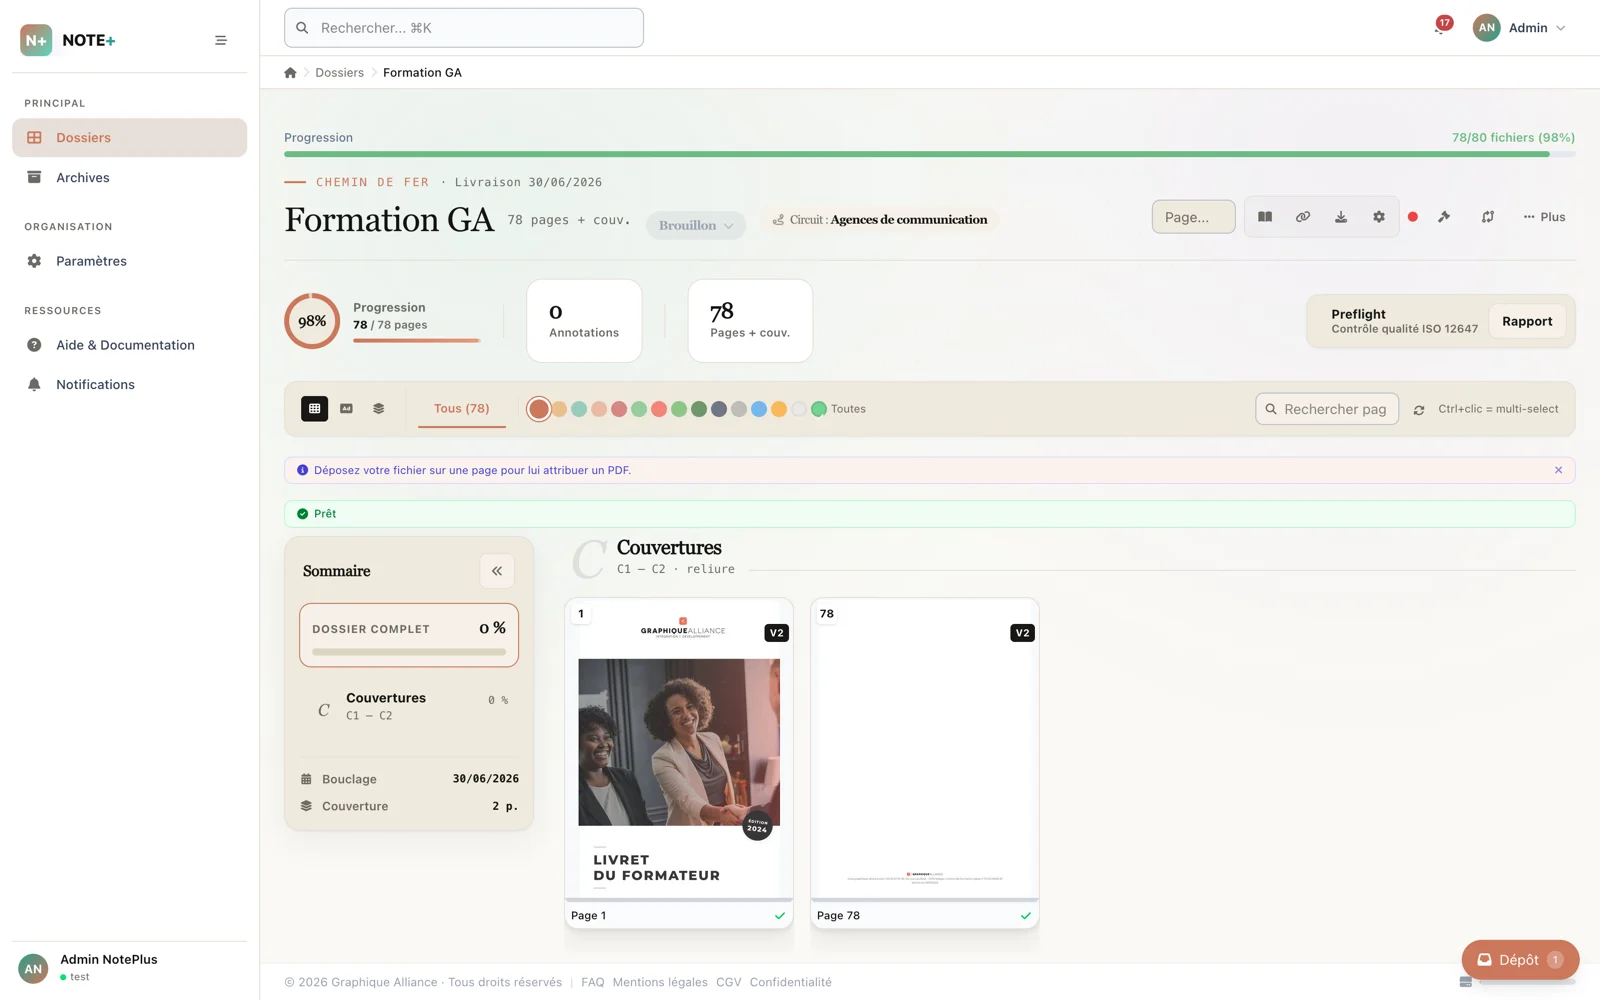
Task: Click the info icon in hint banner
Action: coord(302,470)
